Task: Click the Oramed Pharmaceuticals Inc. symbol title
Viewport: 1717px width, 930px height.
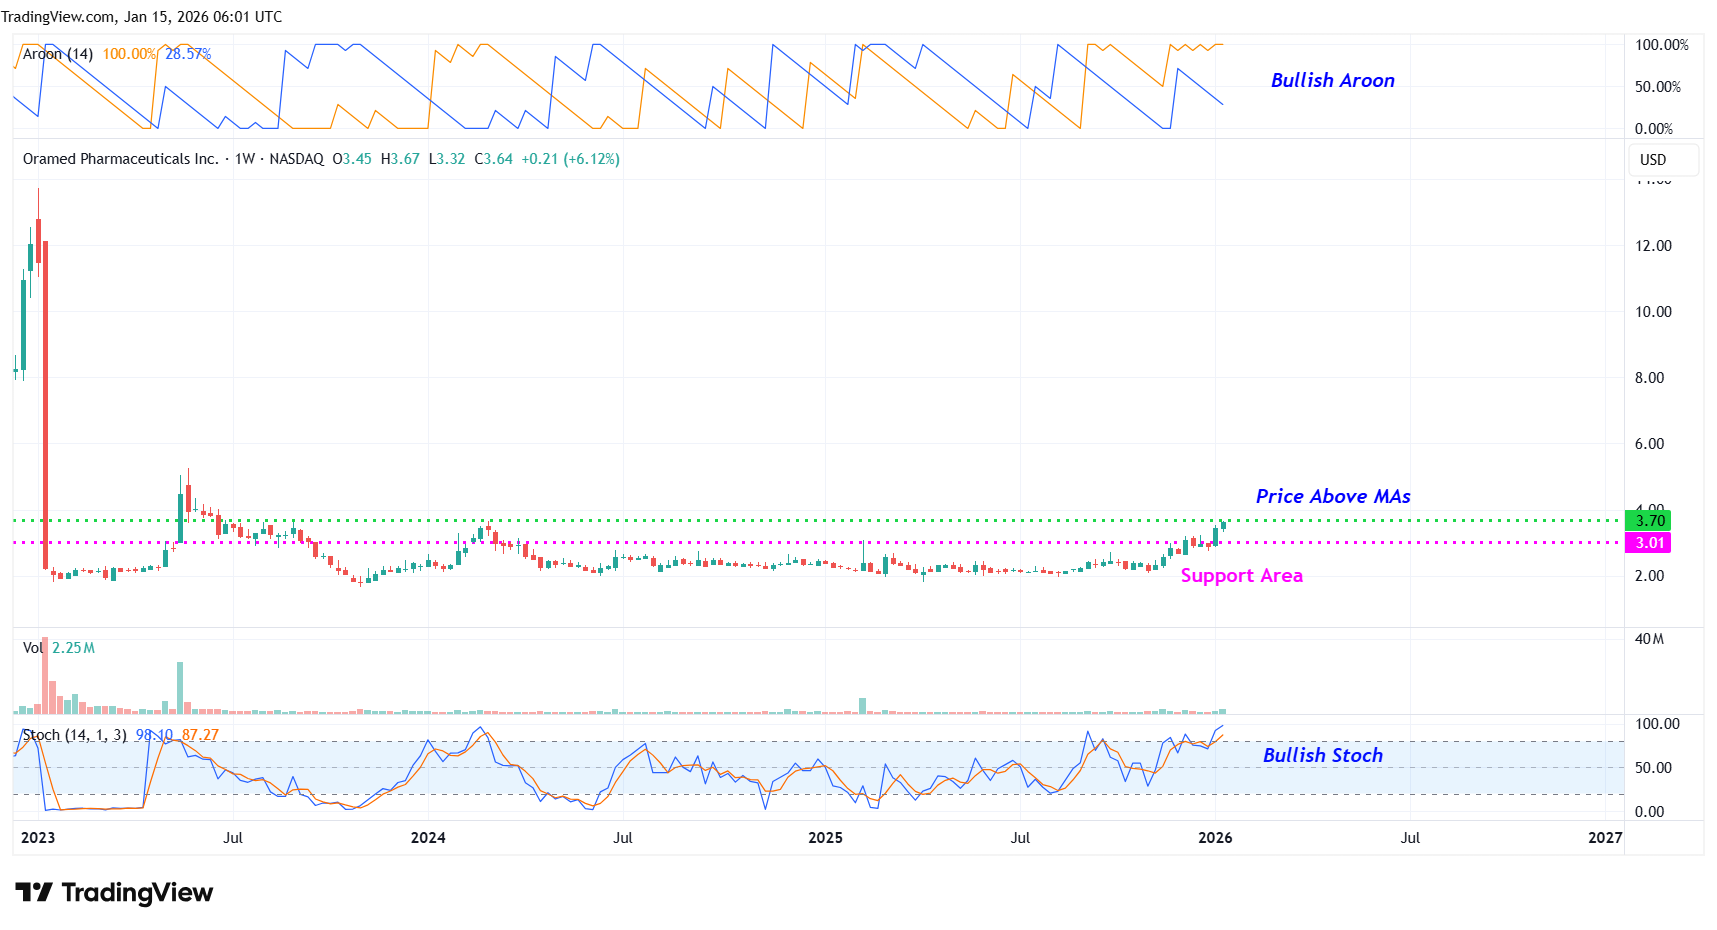Action: point(120,159)
